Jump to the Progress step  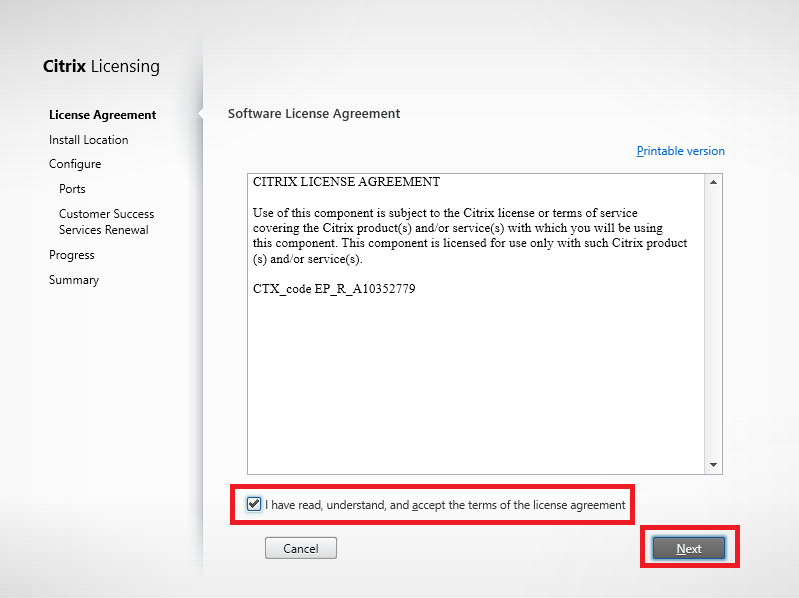(x=72, y=255)
